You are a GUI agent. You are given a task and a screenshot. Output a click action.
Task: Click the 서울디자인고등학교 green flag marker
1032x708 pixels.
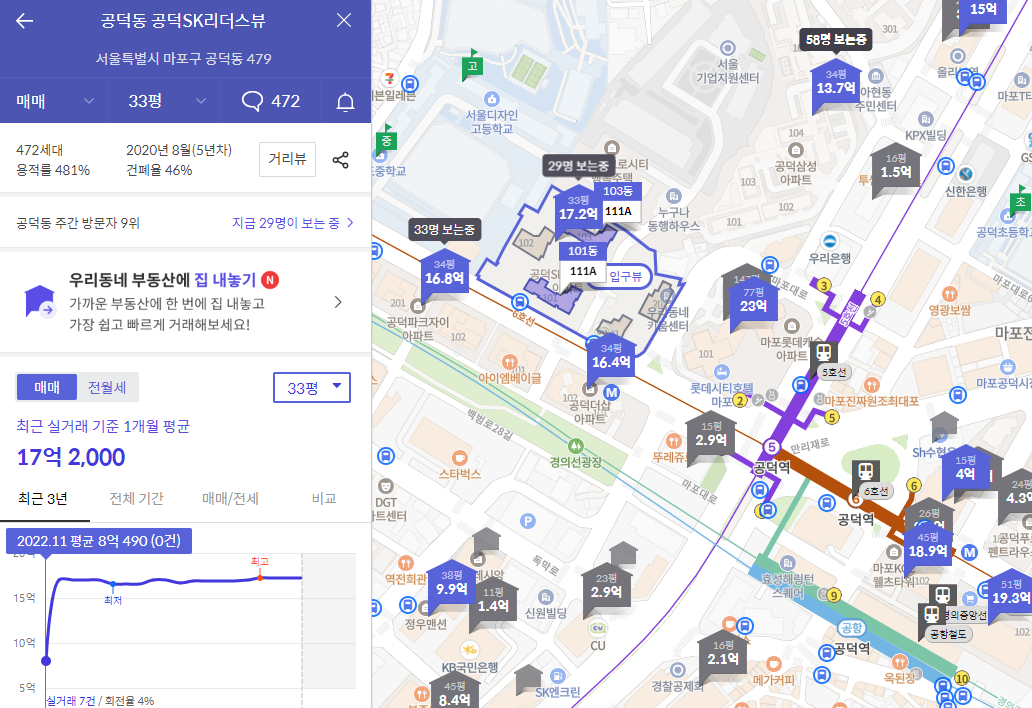click(472, 64)
